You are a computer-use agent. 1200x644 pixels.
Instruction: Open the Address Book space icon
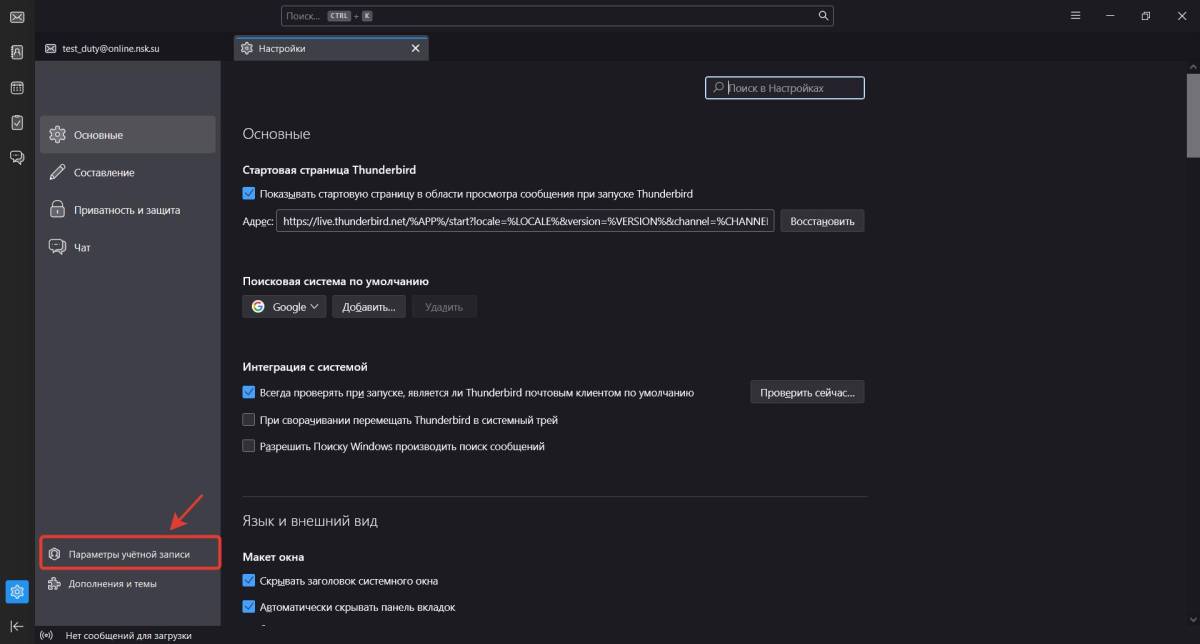pos(17,52)
